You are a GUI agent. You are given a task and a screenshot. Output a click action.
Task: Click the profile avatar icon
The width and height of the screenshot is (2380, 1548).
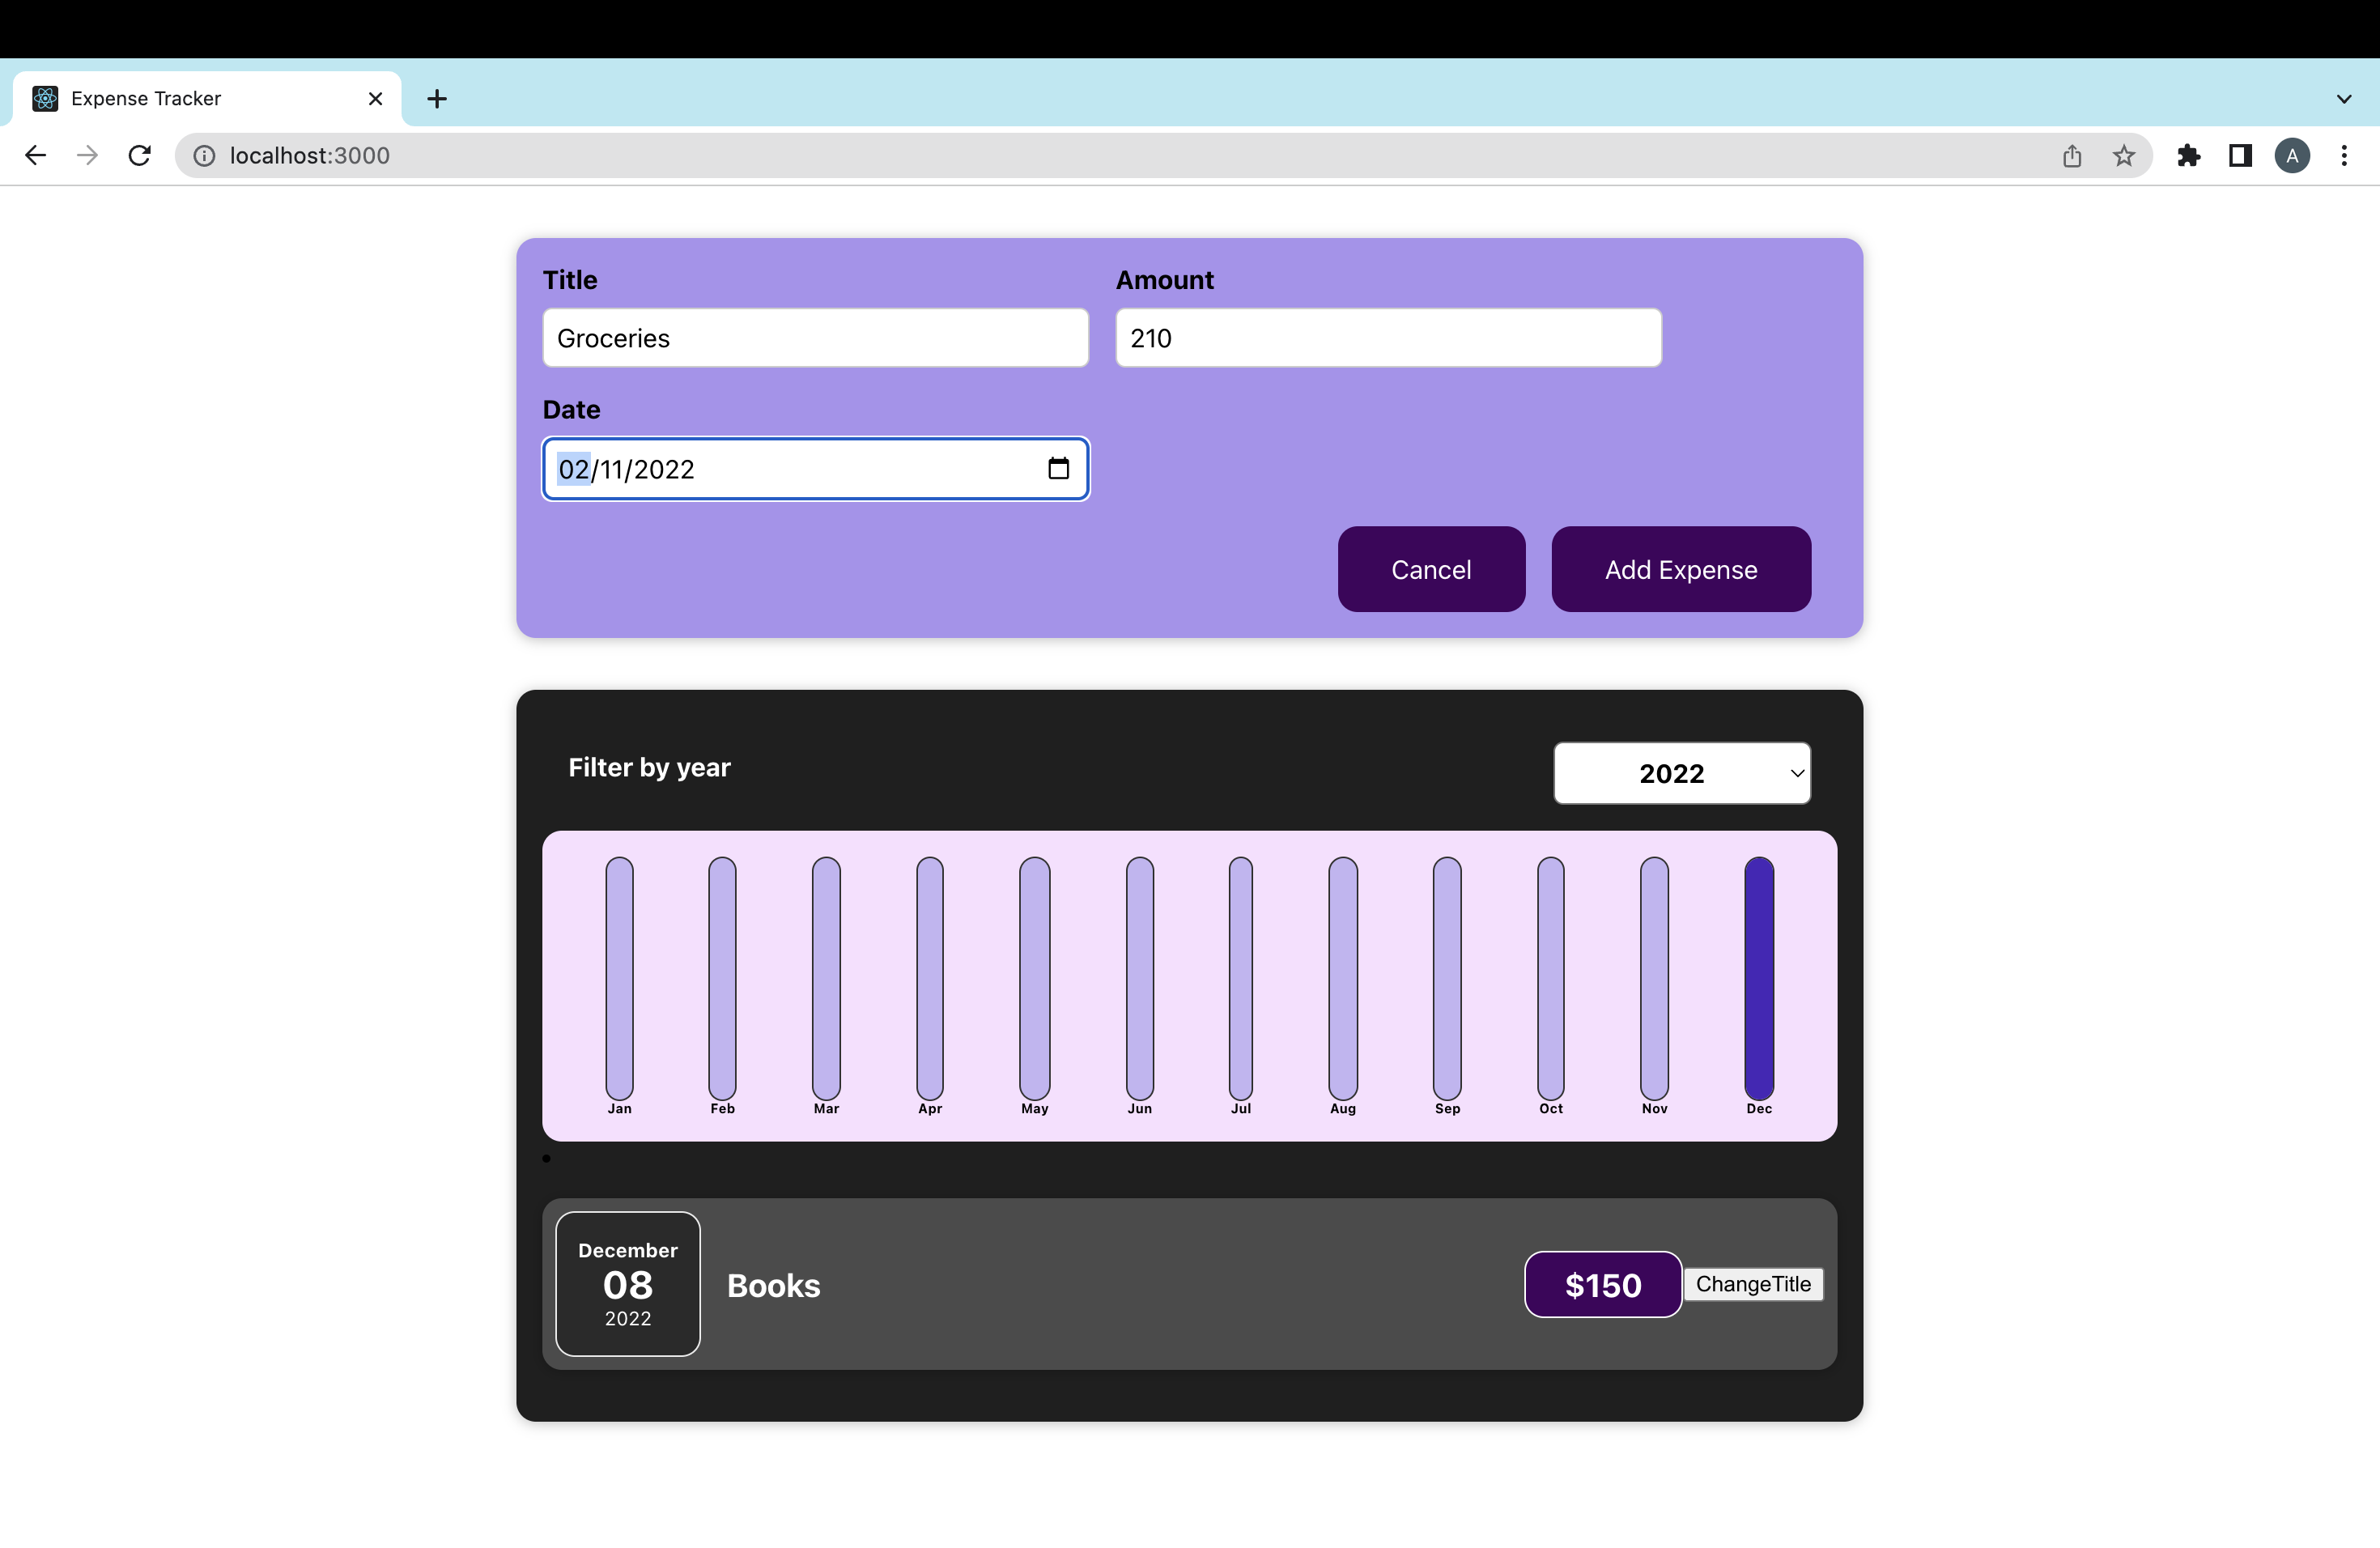pyautogui.click(x=2293, y=155)
